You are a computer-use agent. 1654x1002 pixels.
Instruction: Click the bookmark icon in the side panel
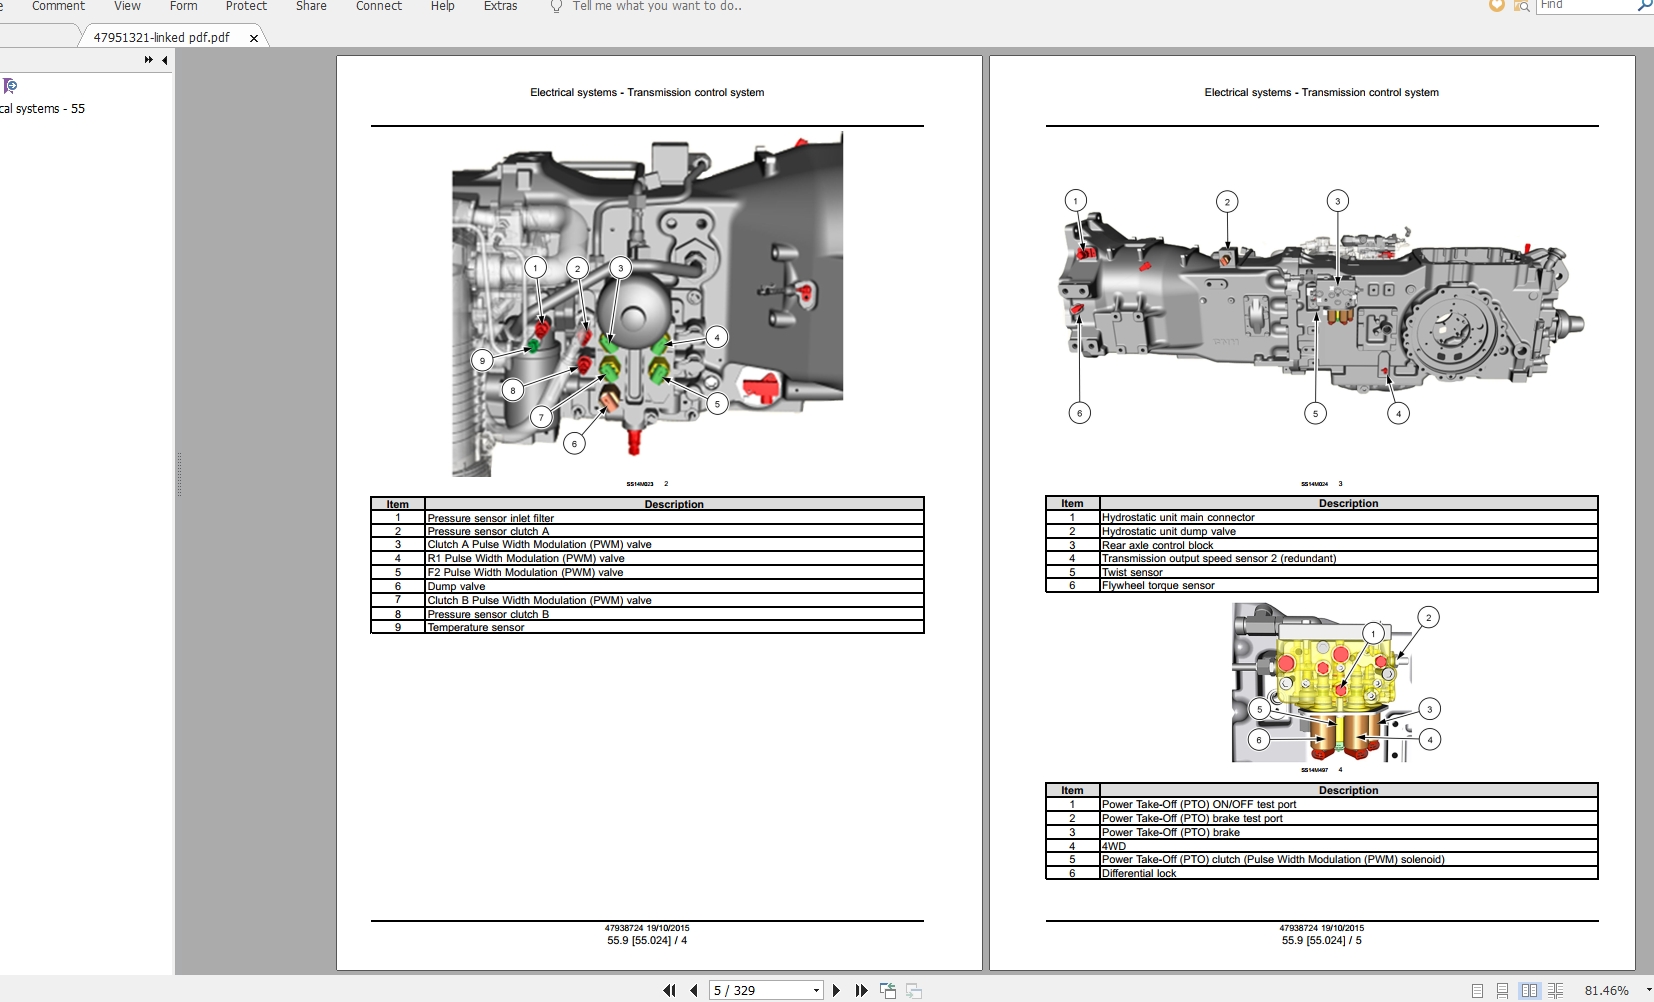(x=10, y=86)
